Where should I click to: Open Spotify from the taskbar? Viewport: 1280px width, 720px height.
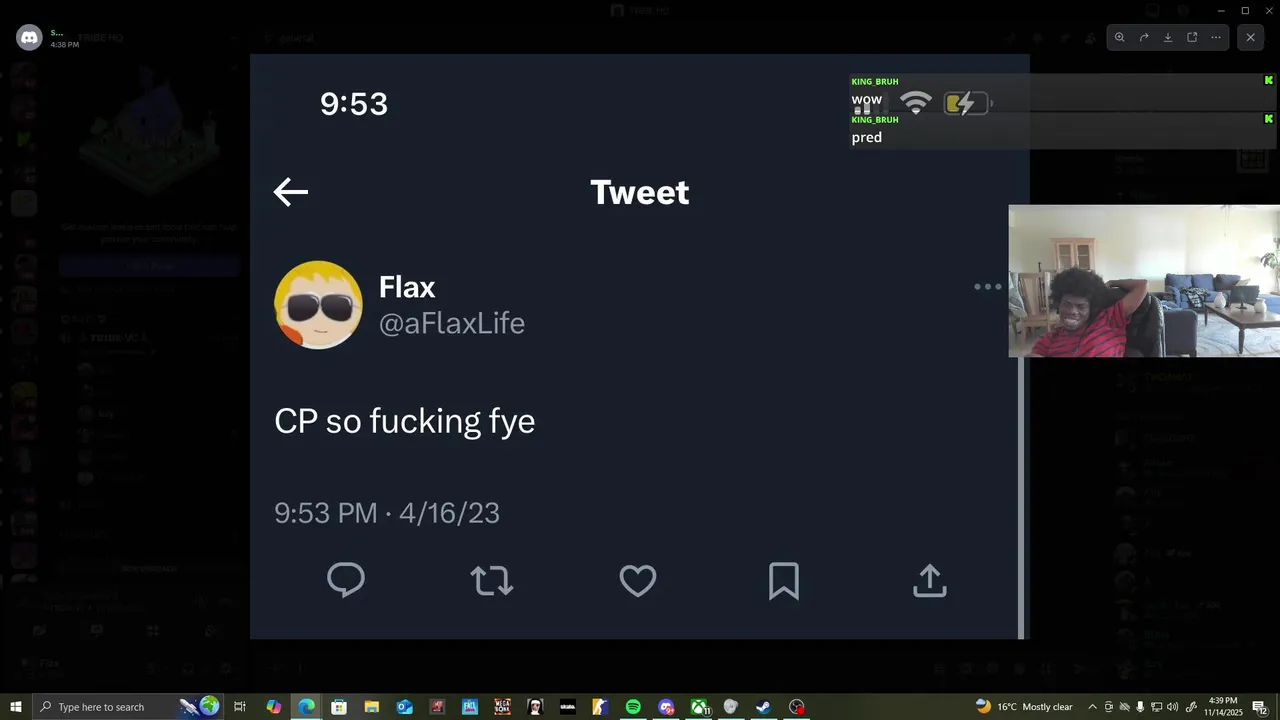click(x=633, y=707)
